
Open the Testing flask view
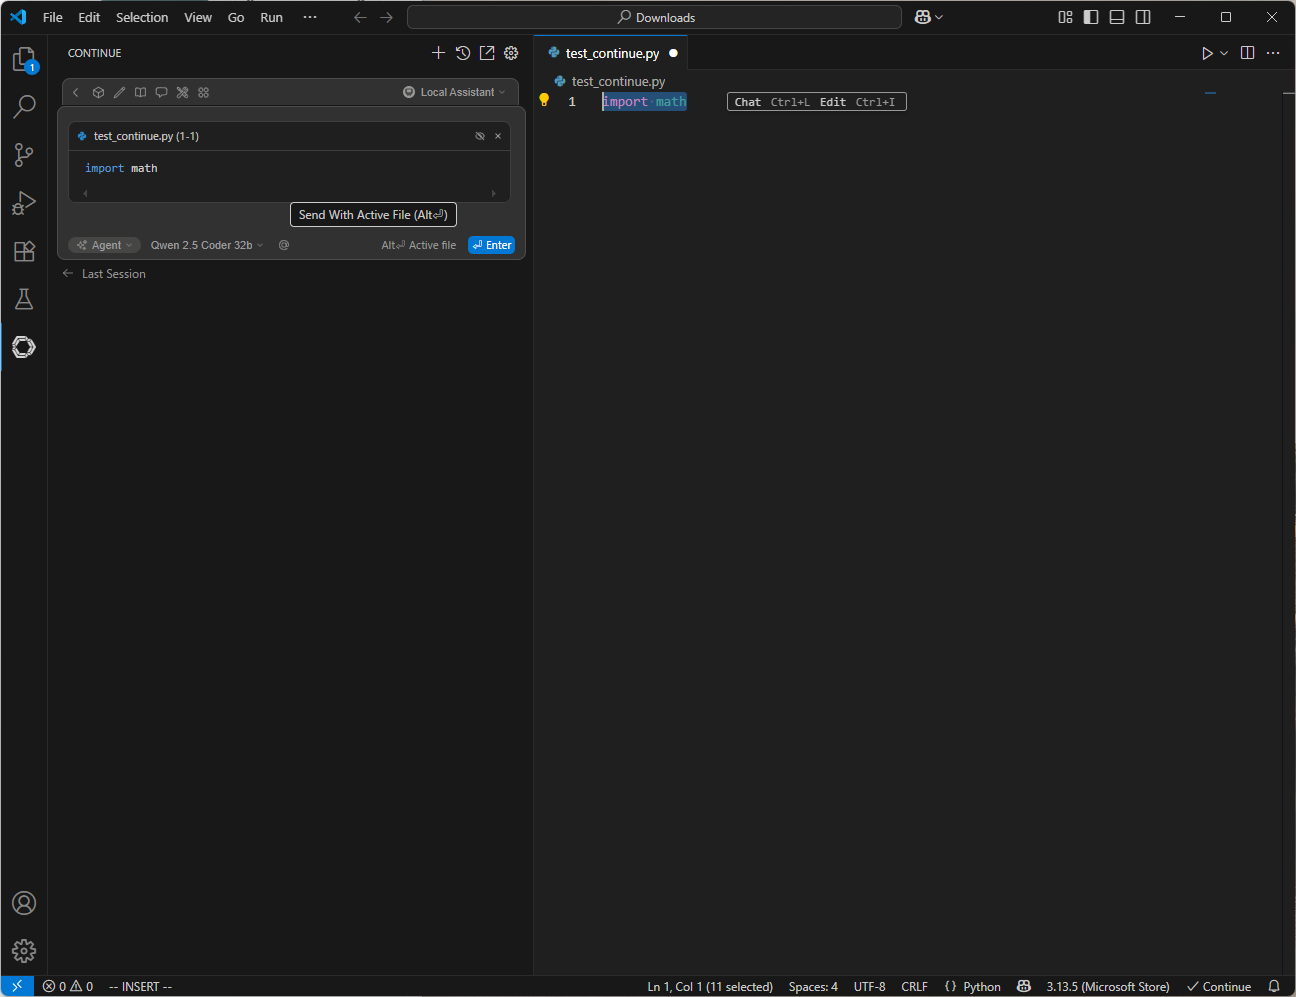24,299
